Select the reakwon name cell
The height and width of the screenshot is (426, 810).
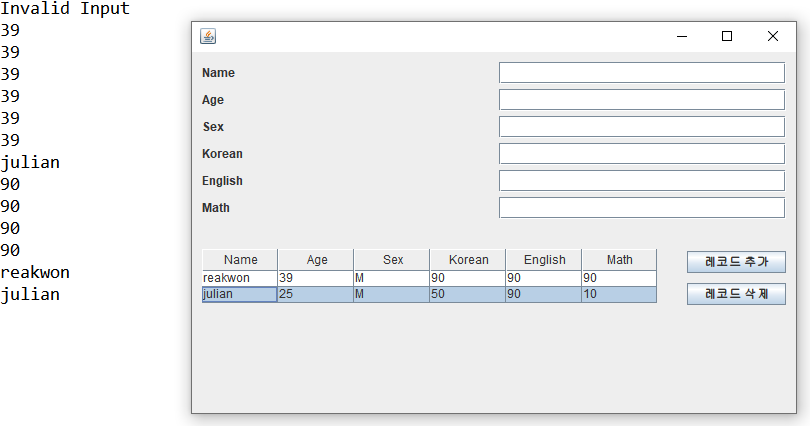[240, 278]
